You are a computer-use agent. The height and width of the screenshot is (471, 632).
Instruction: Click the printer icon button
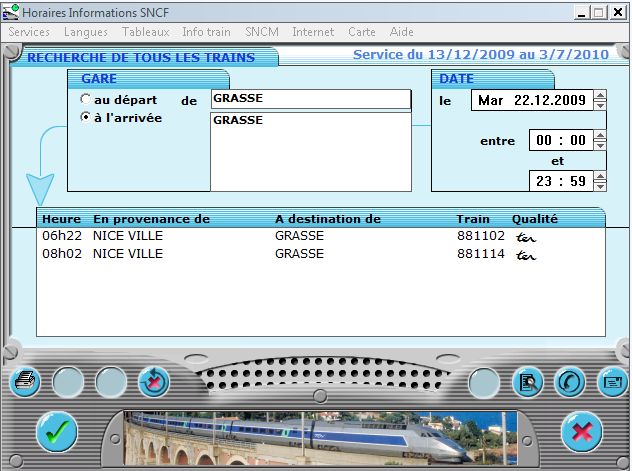[x=25, y=381]
